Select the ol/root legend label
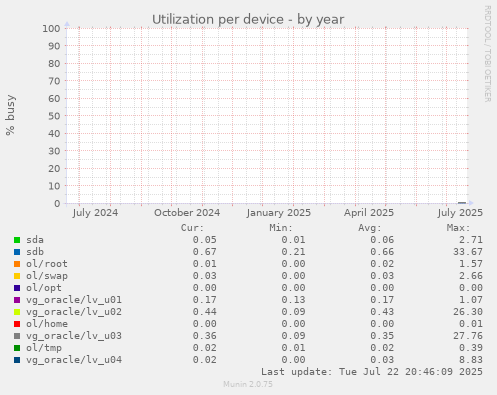497x395 pixels. [47, 264]
